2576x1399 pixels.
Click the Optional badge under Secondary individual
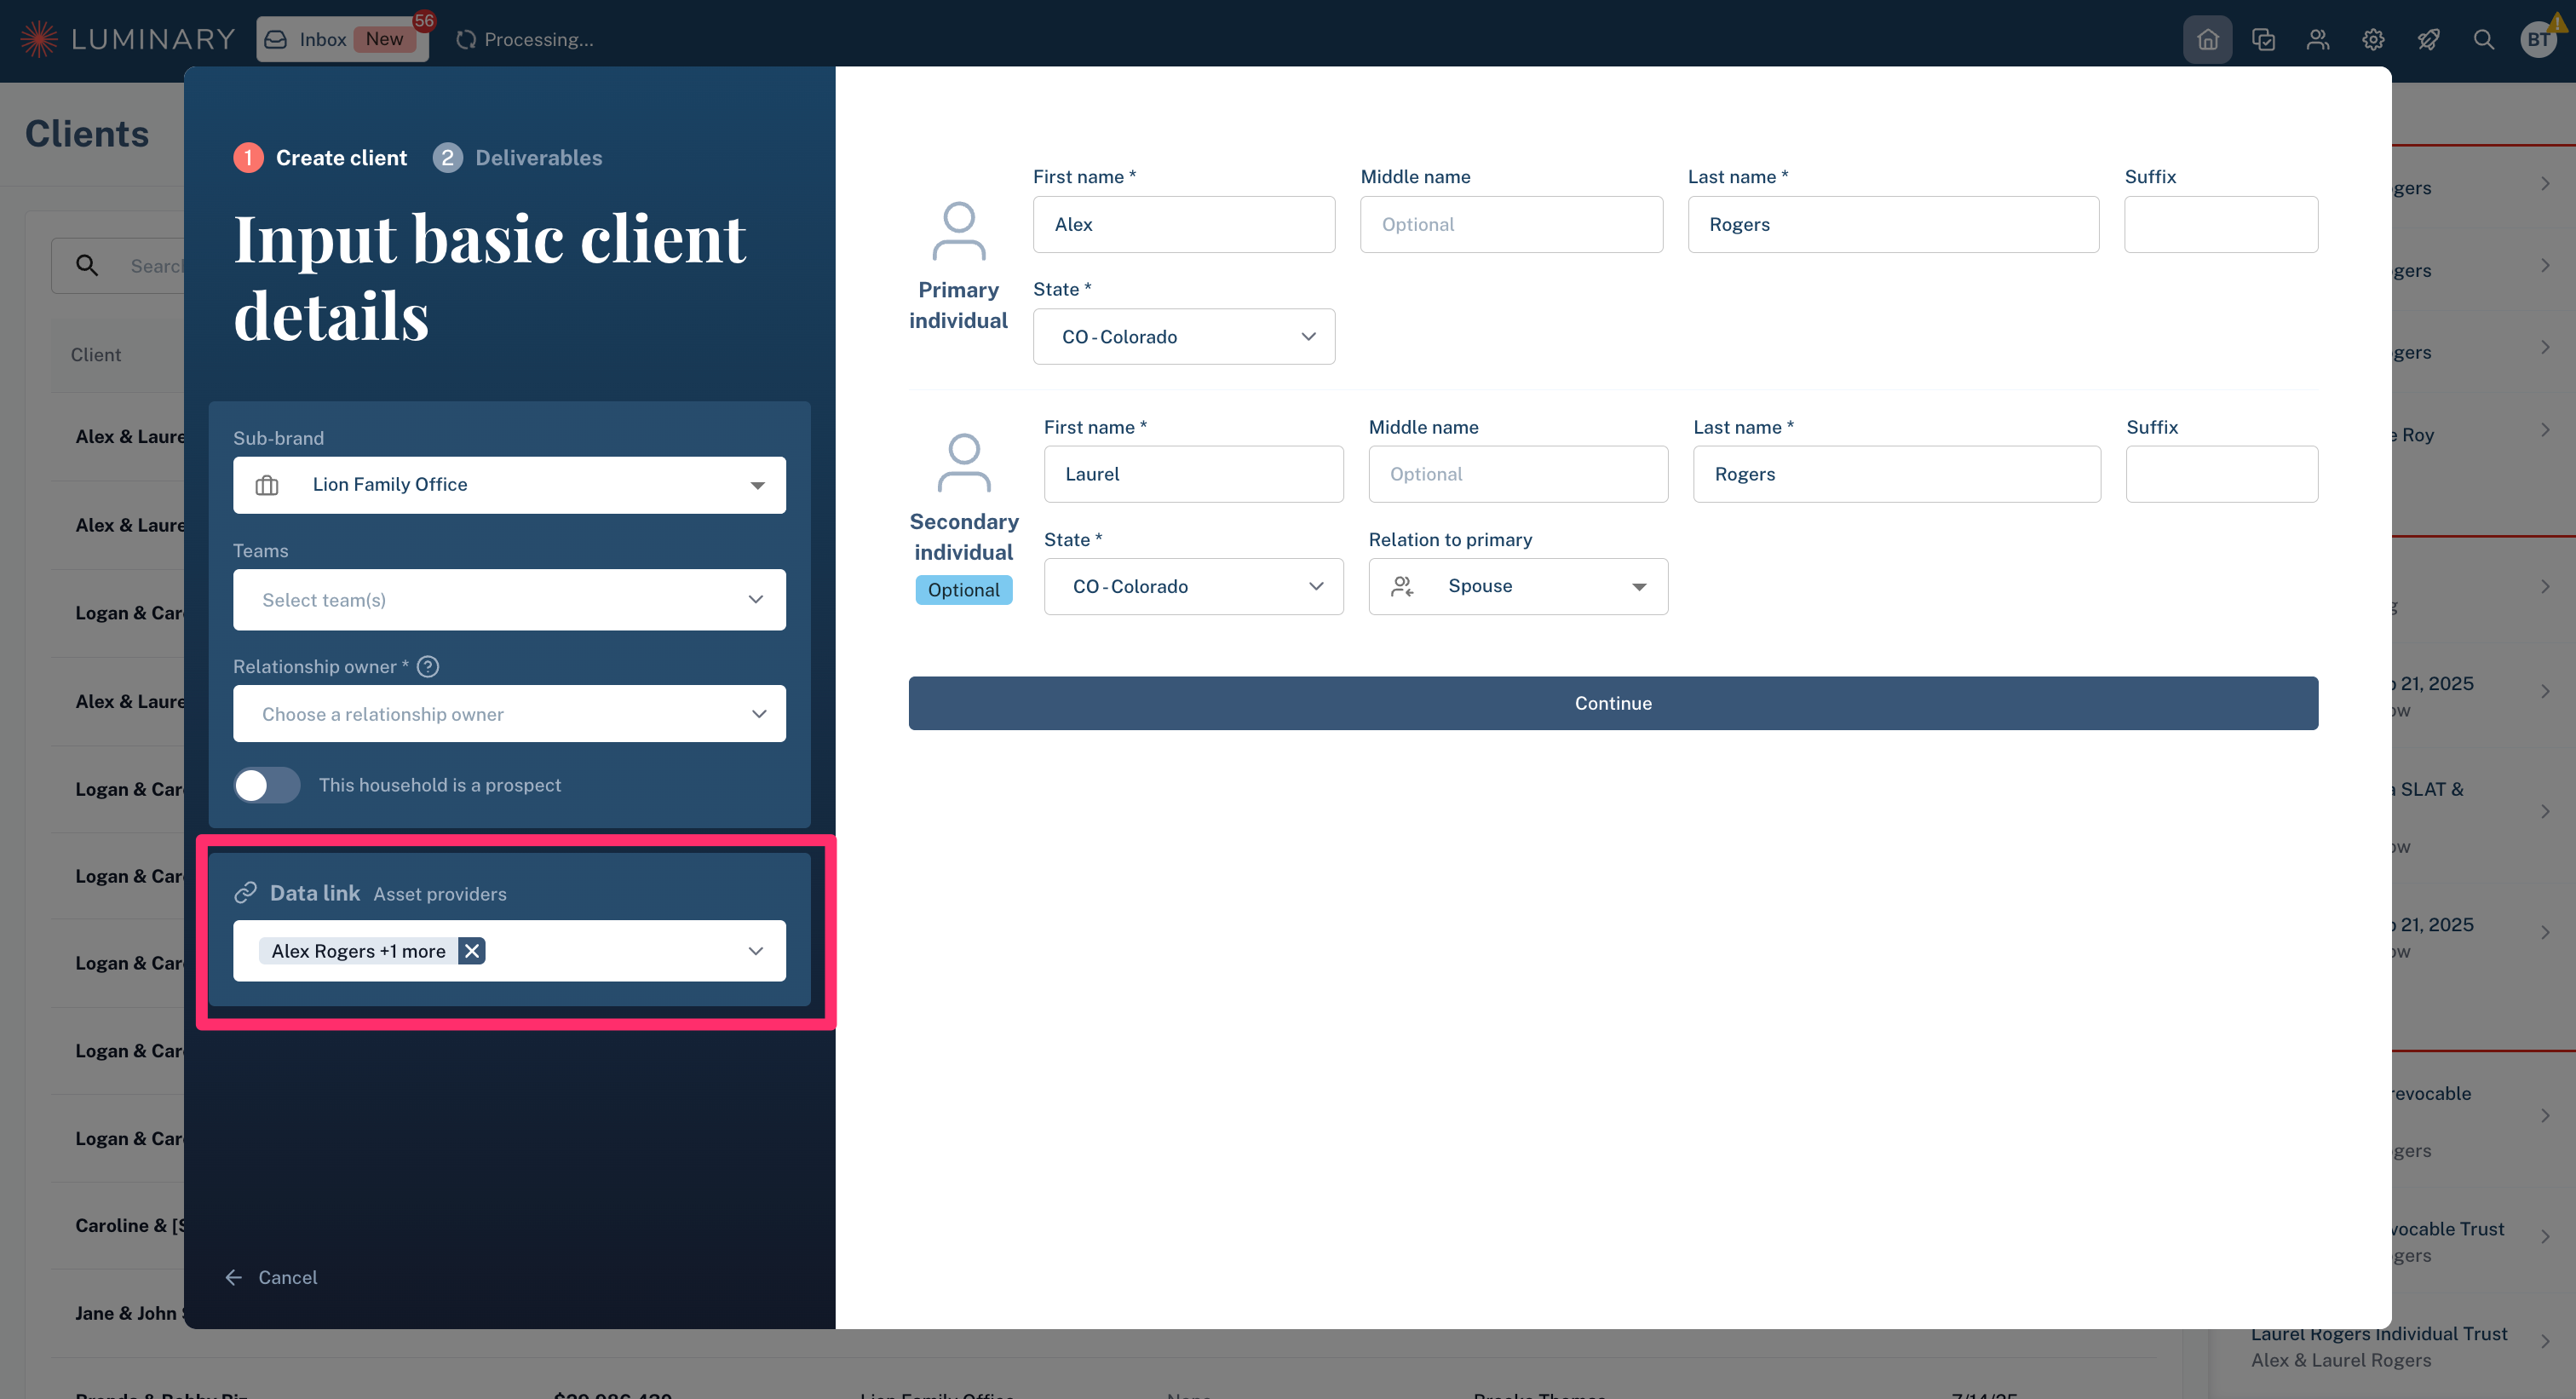pyautogui.click(x=964, y=590)
